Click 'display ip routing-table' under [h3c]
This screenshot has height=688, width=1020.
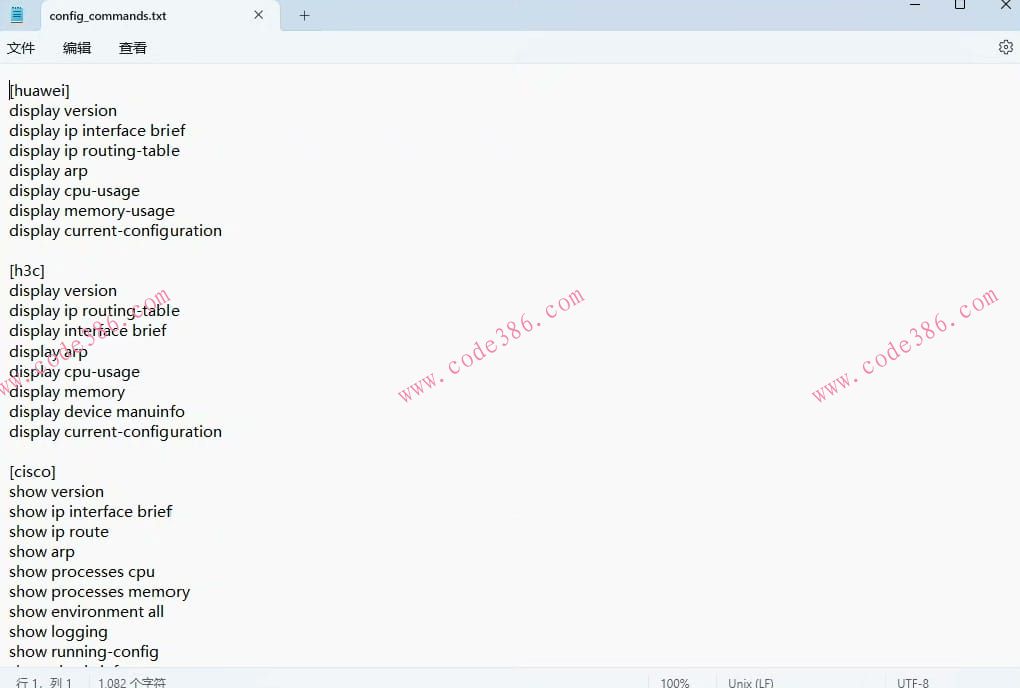pos(94,311)
